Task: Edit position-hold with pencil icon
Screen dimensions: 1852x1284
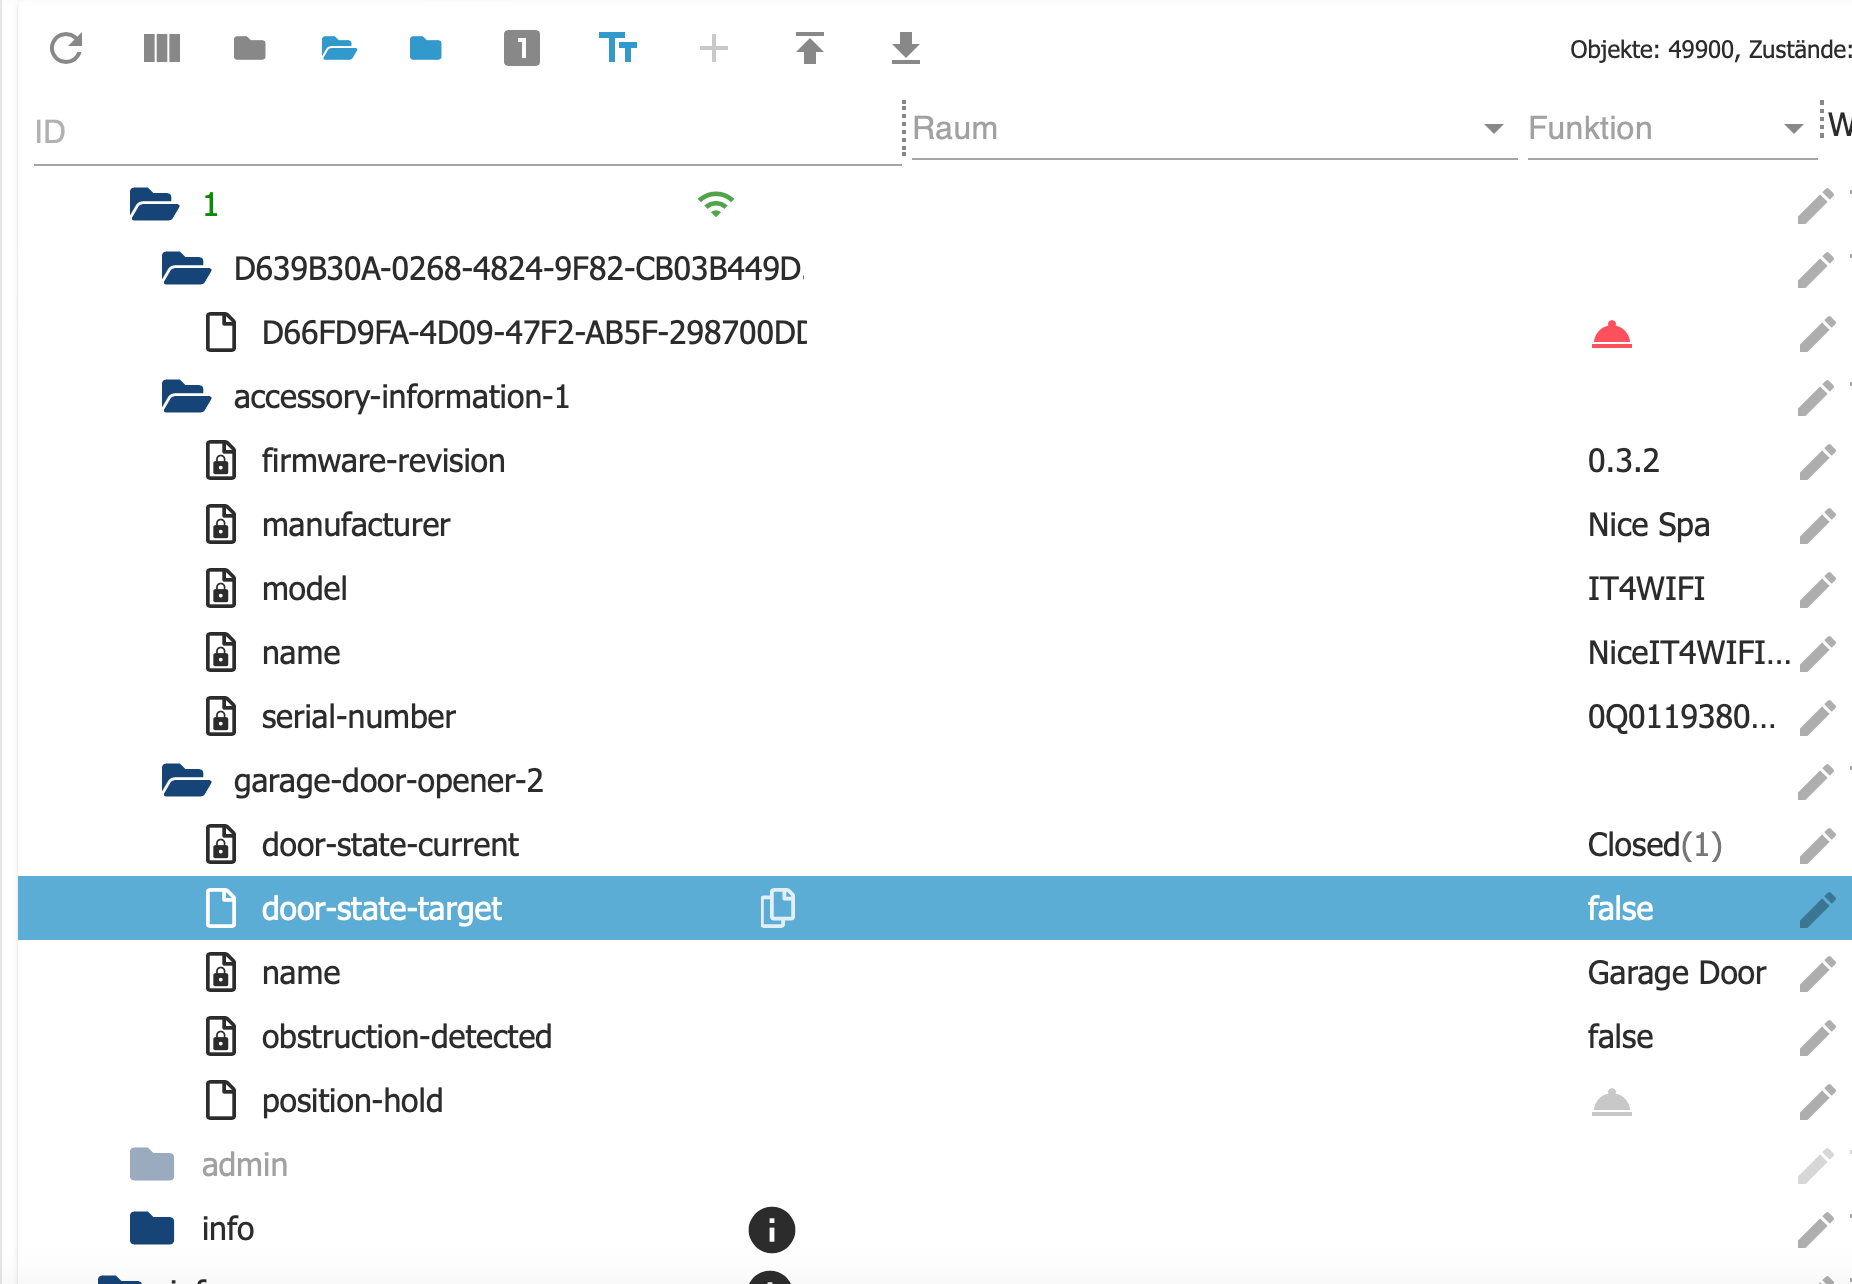Action: click(x=1816, y=1102)
